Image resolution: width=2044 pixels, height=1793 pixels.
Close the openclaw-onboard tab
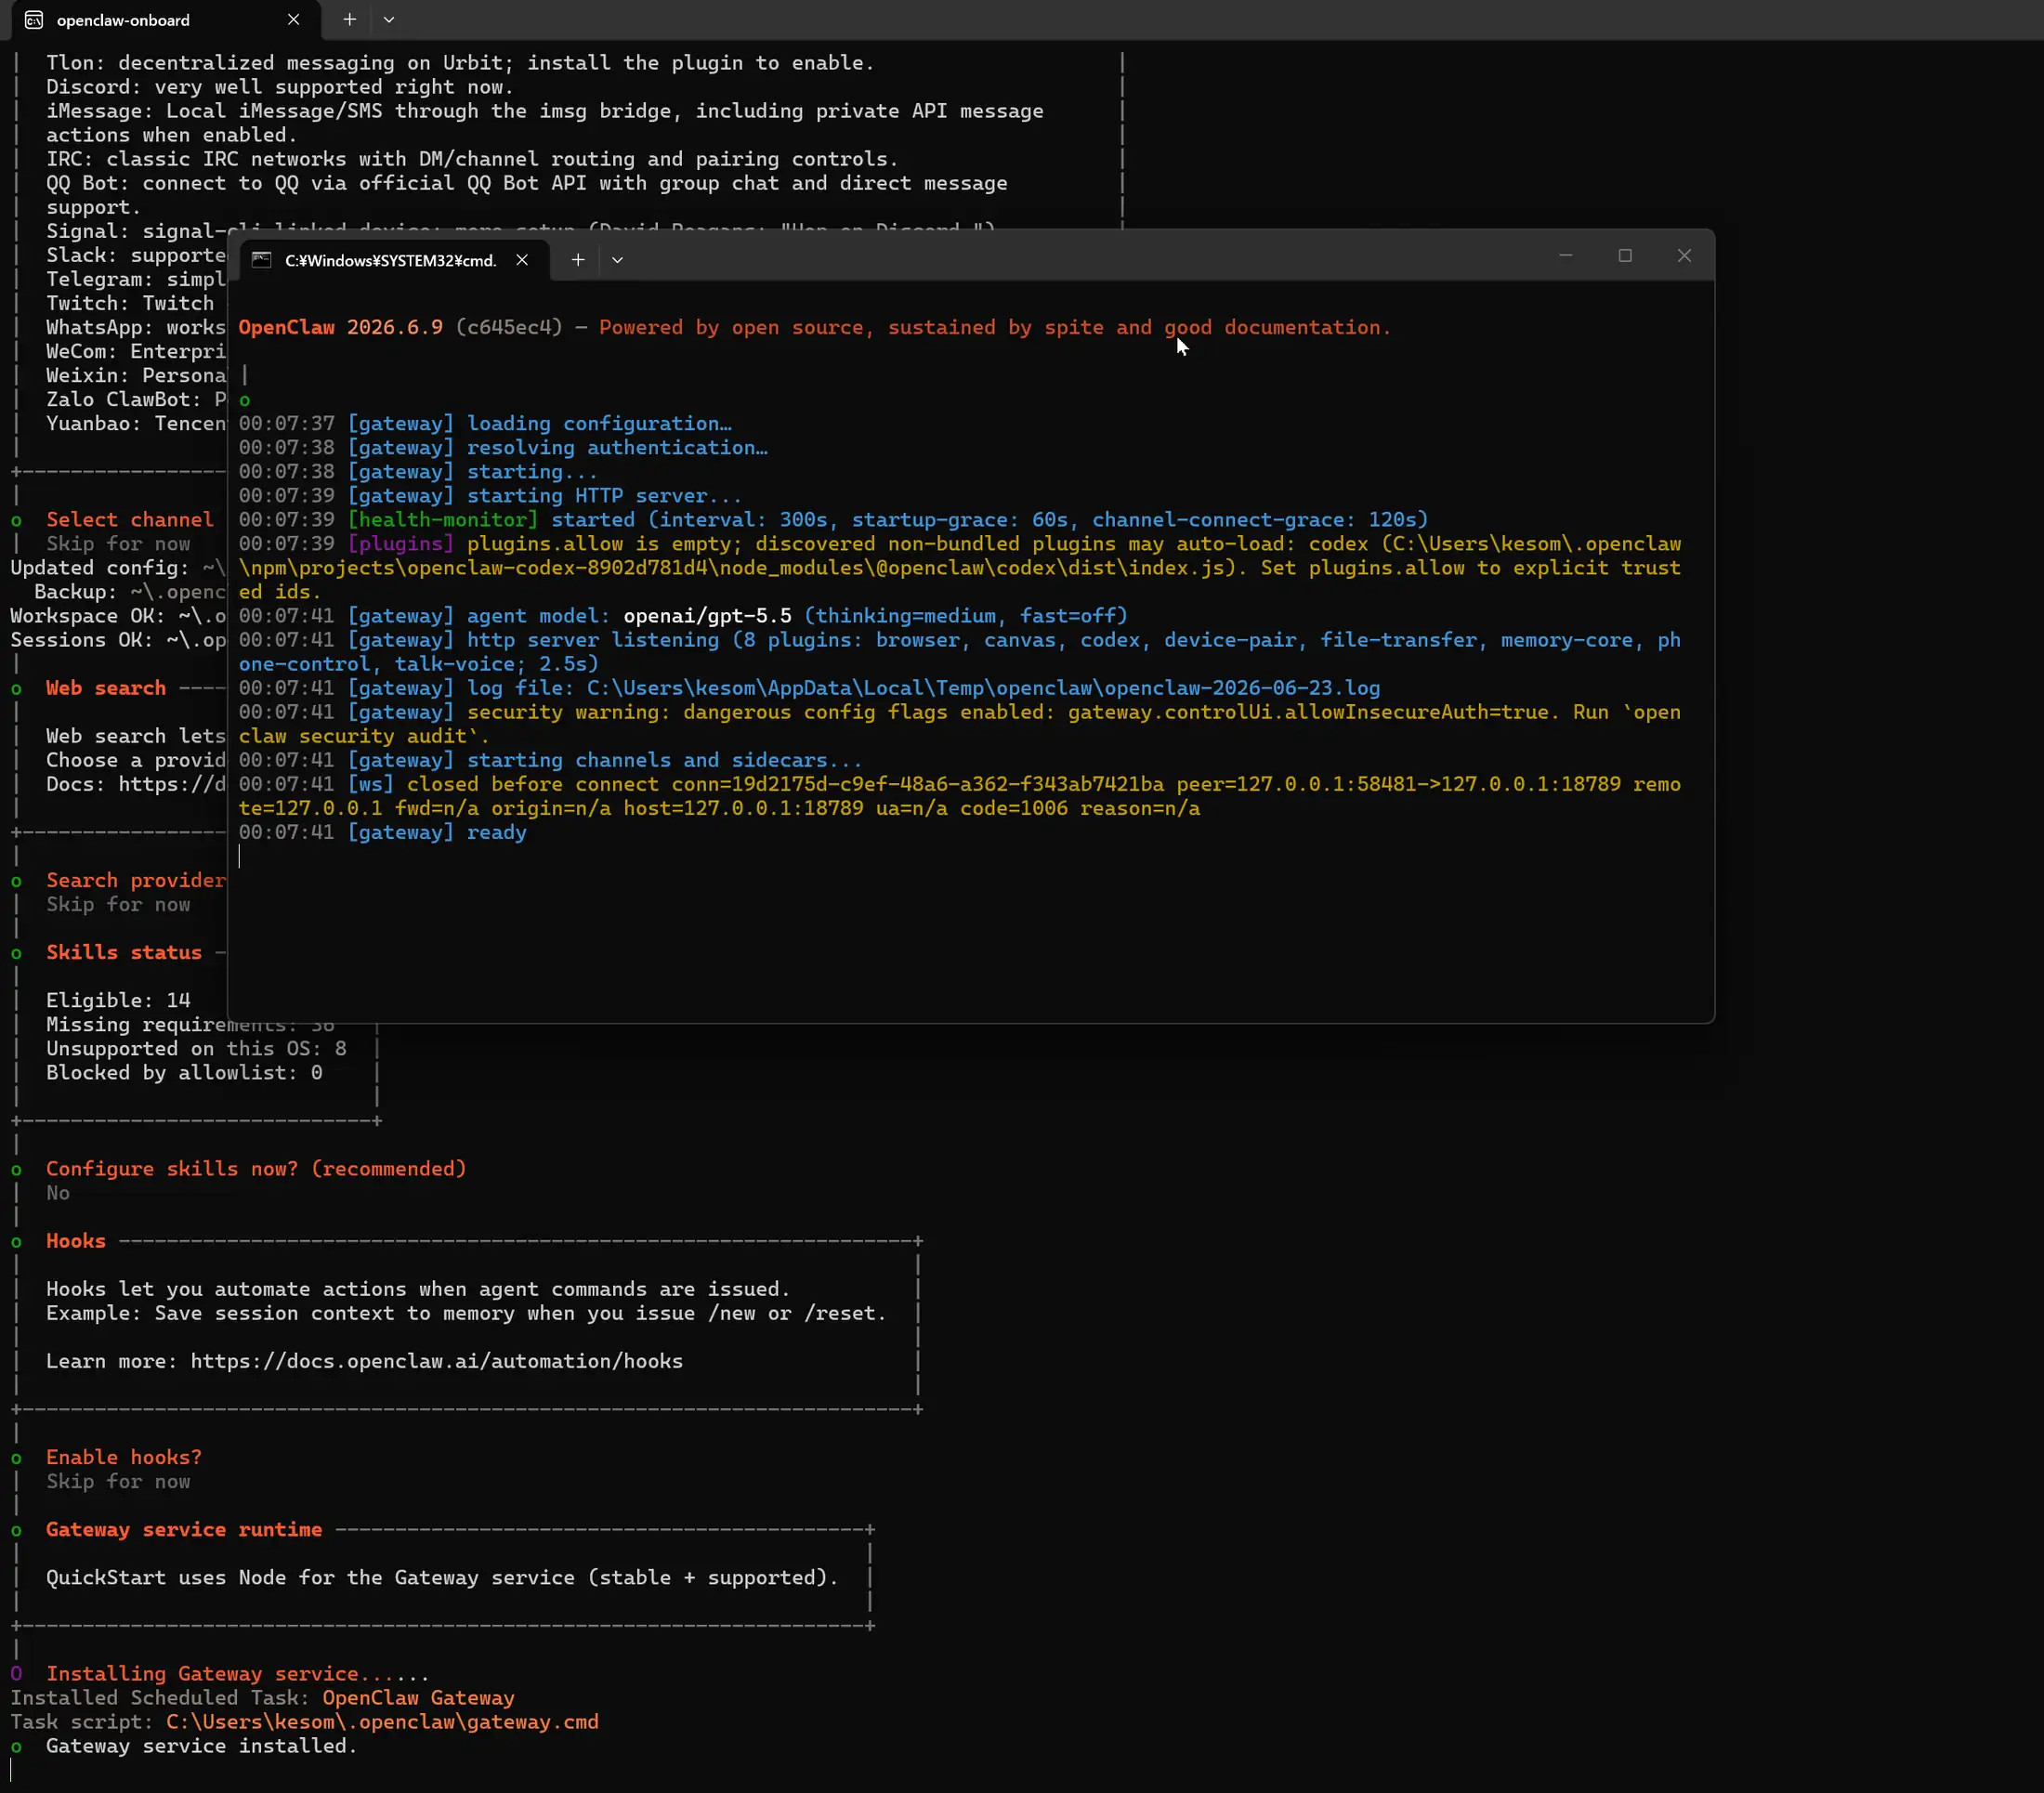(x=293, y=20)
